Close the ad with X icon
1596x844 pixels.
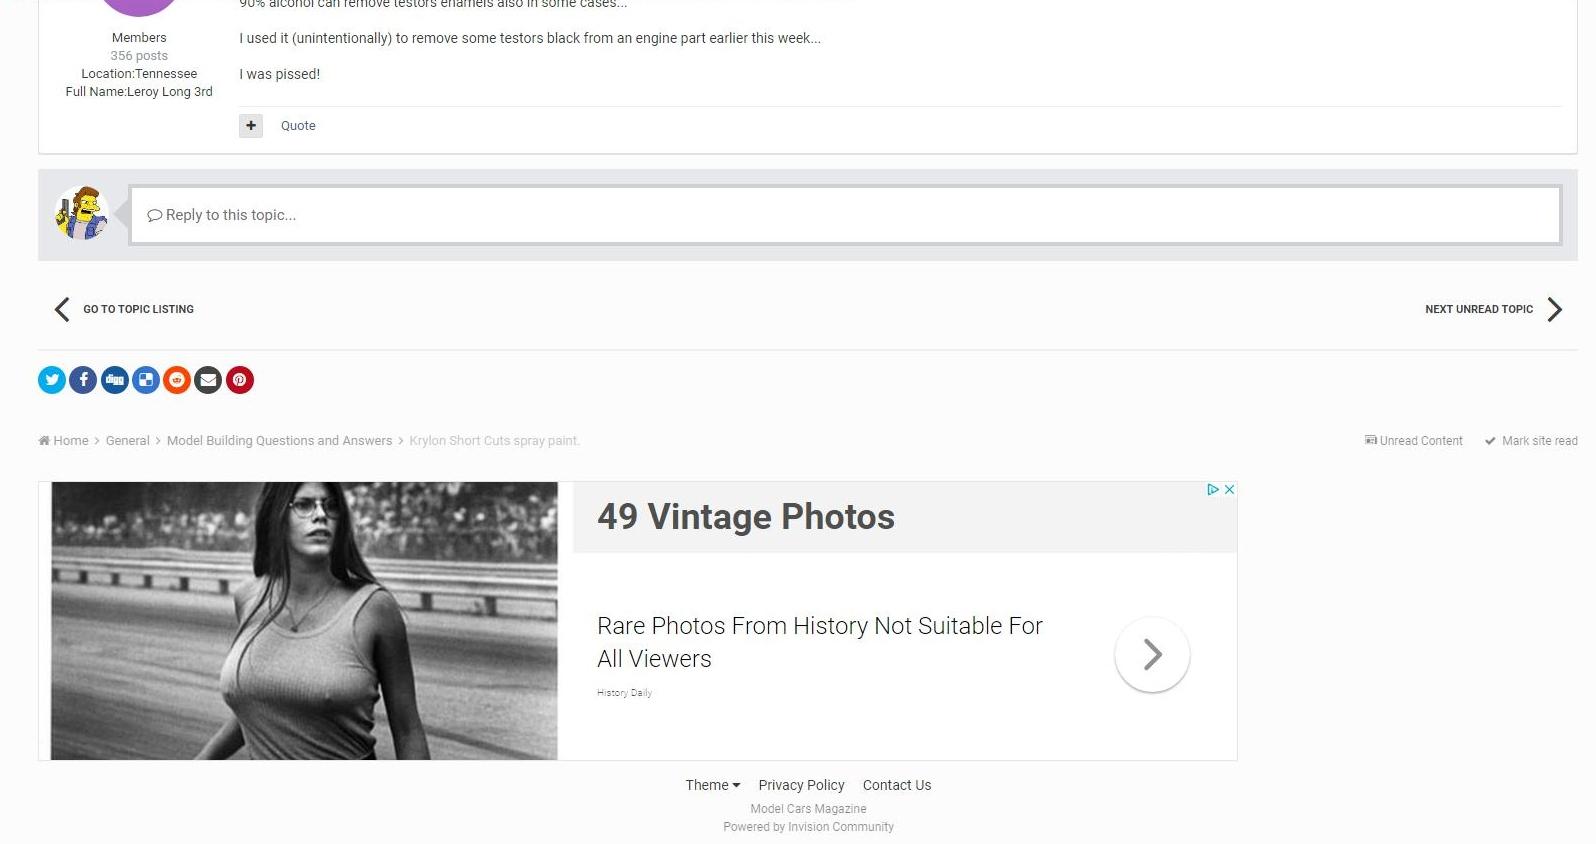tap(1229, 490)
